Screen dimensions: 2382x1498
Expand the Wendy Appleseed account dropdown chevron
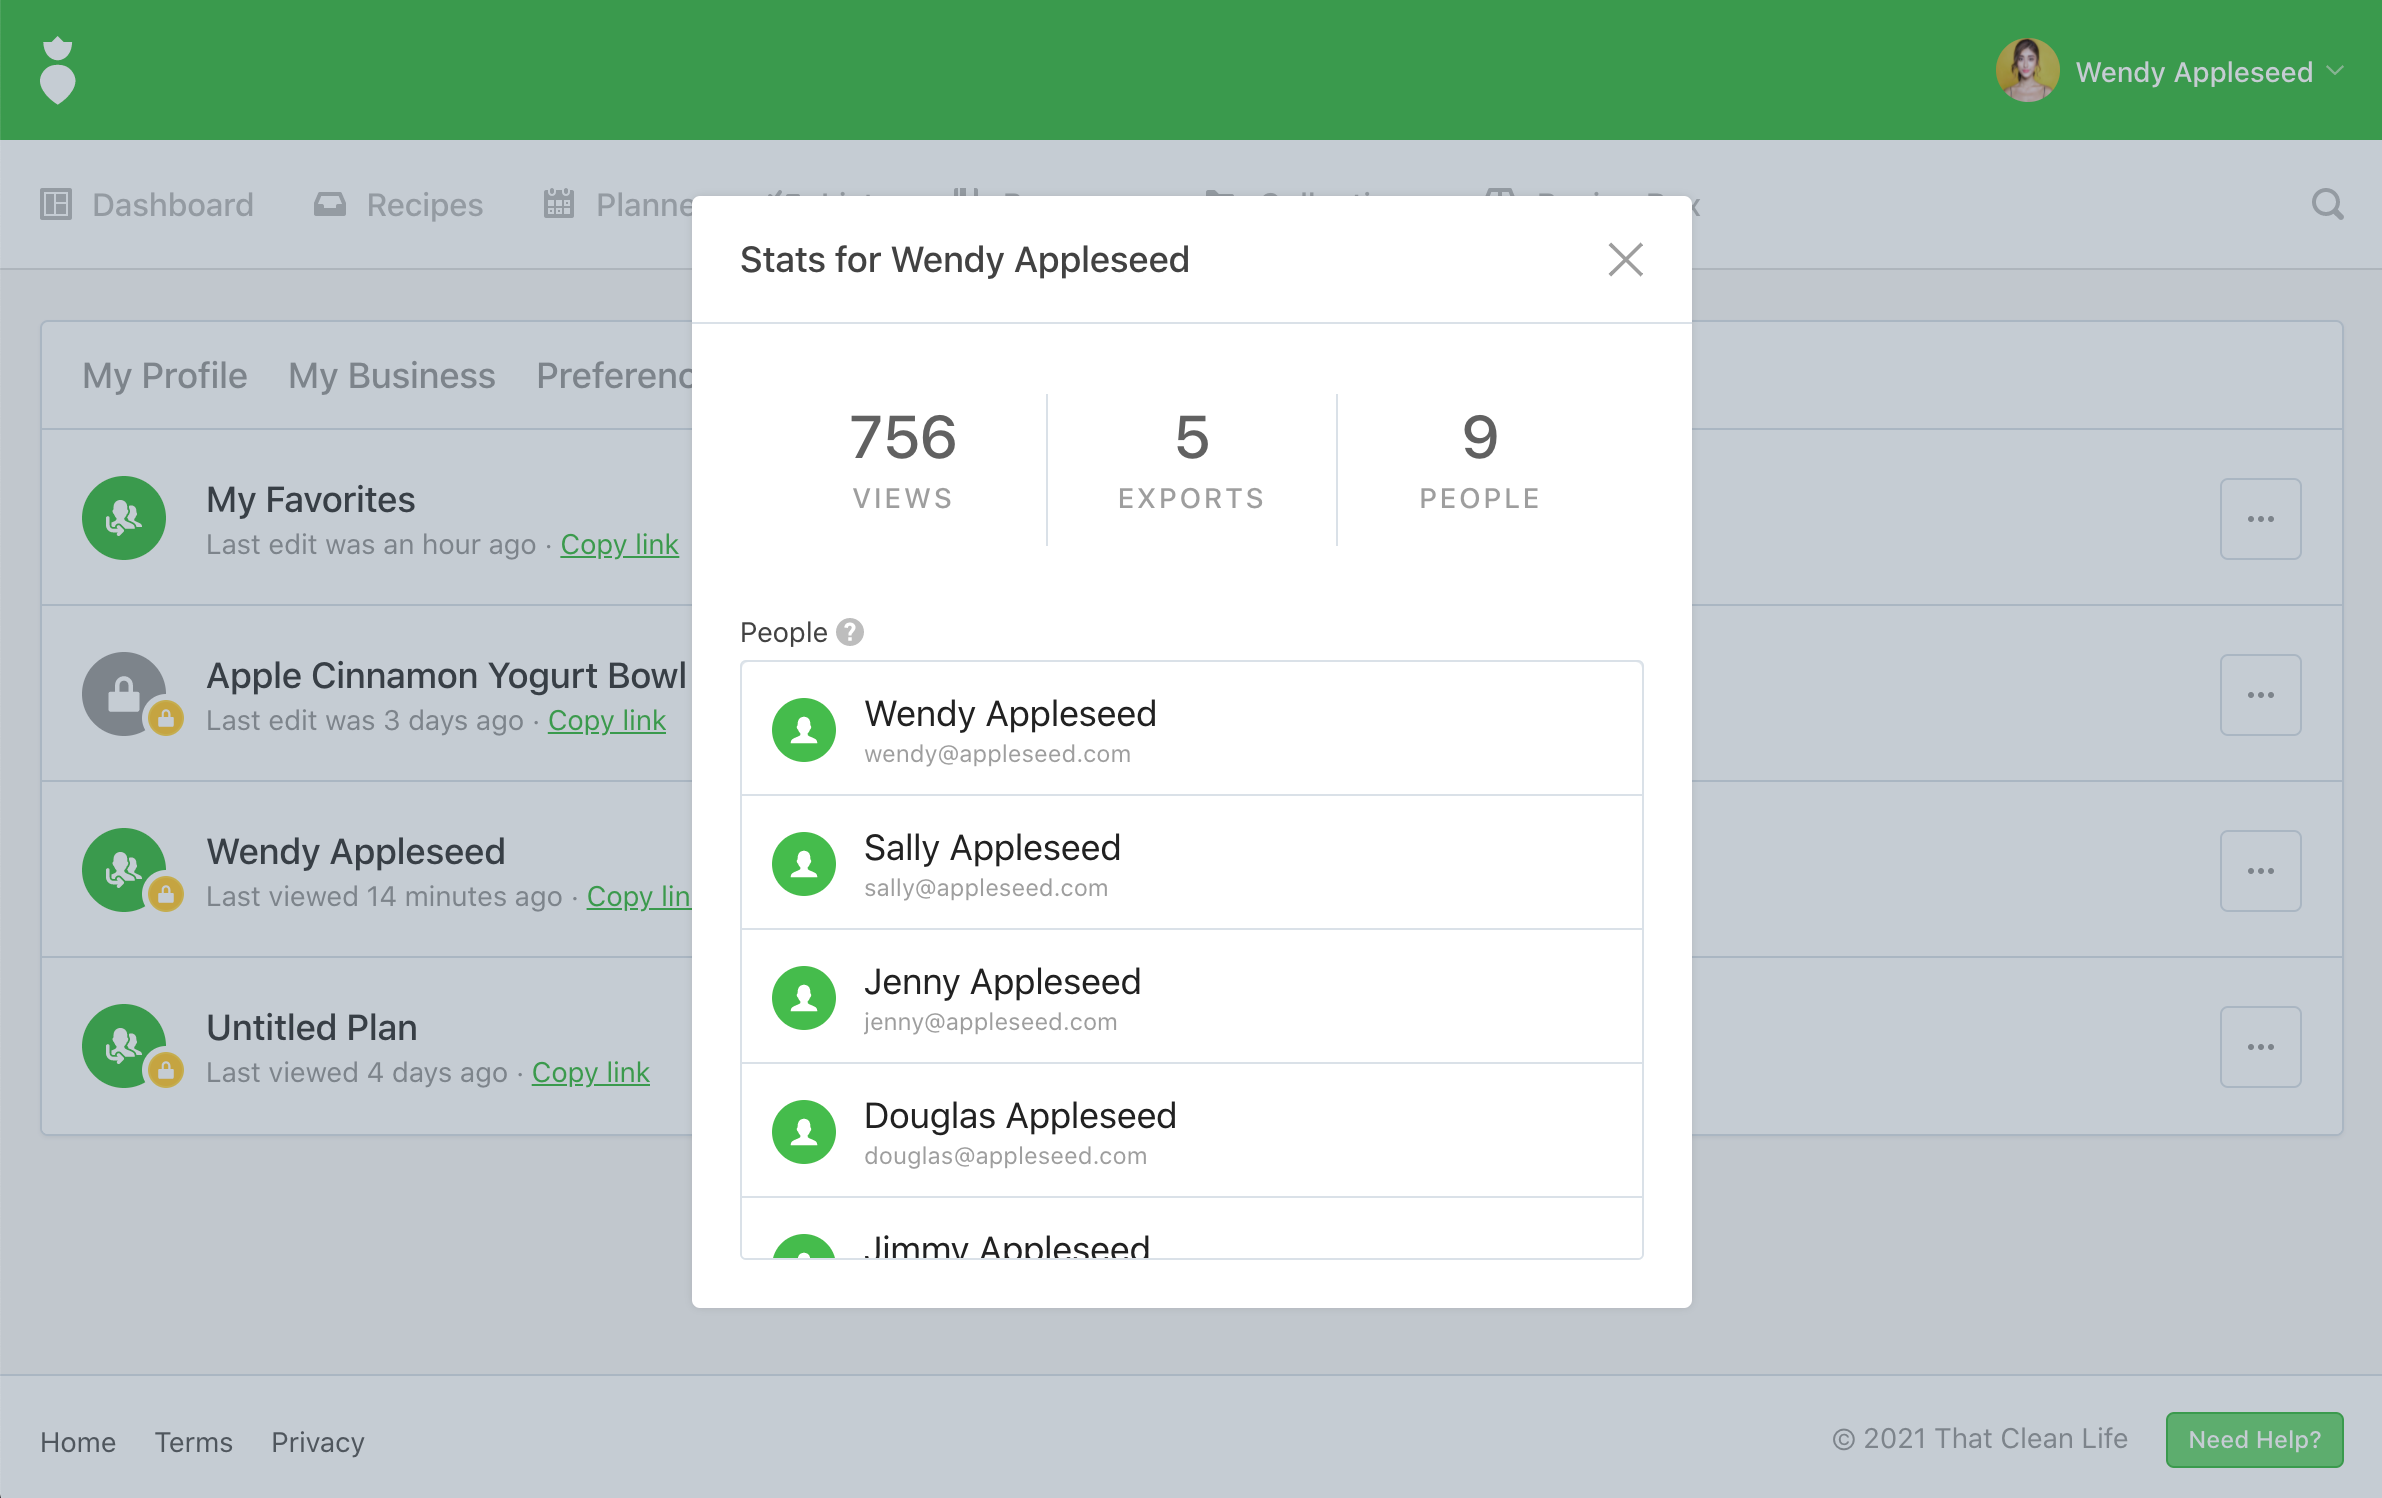coord(2336,71)
